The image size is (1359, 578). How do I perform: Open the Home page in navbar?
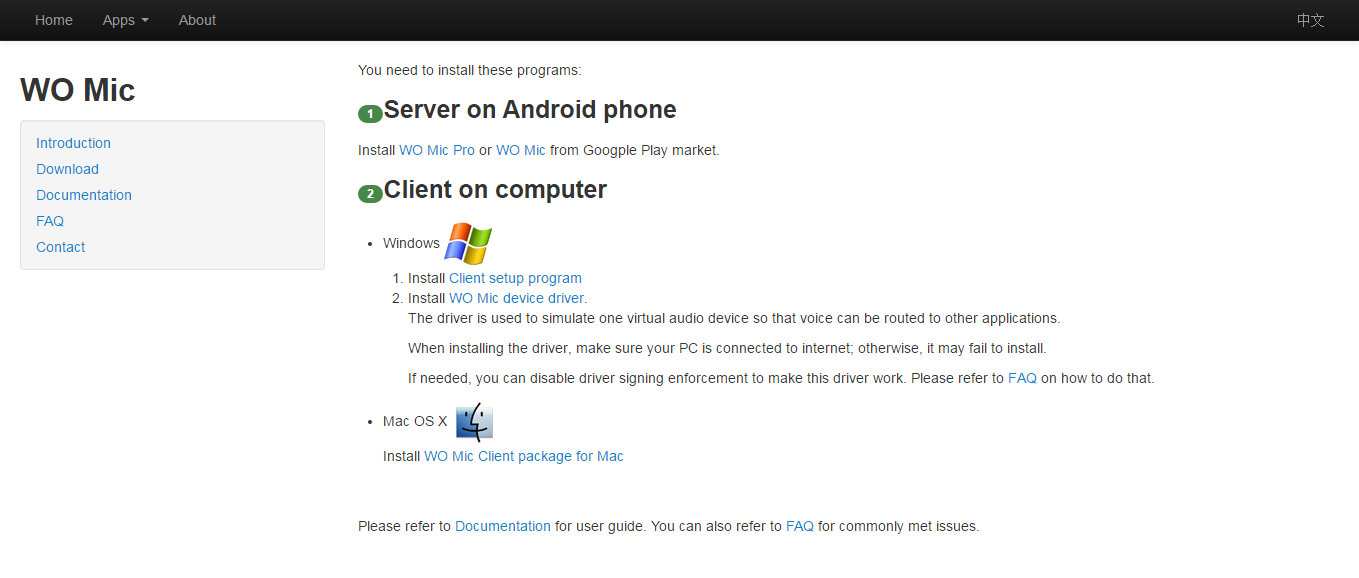point(54,20)
